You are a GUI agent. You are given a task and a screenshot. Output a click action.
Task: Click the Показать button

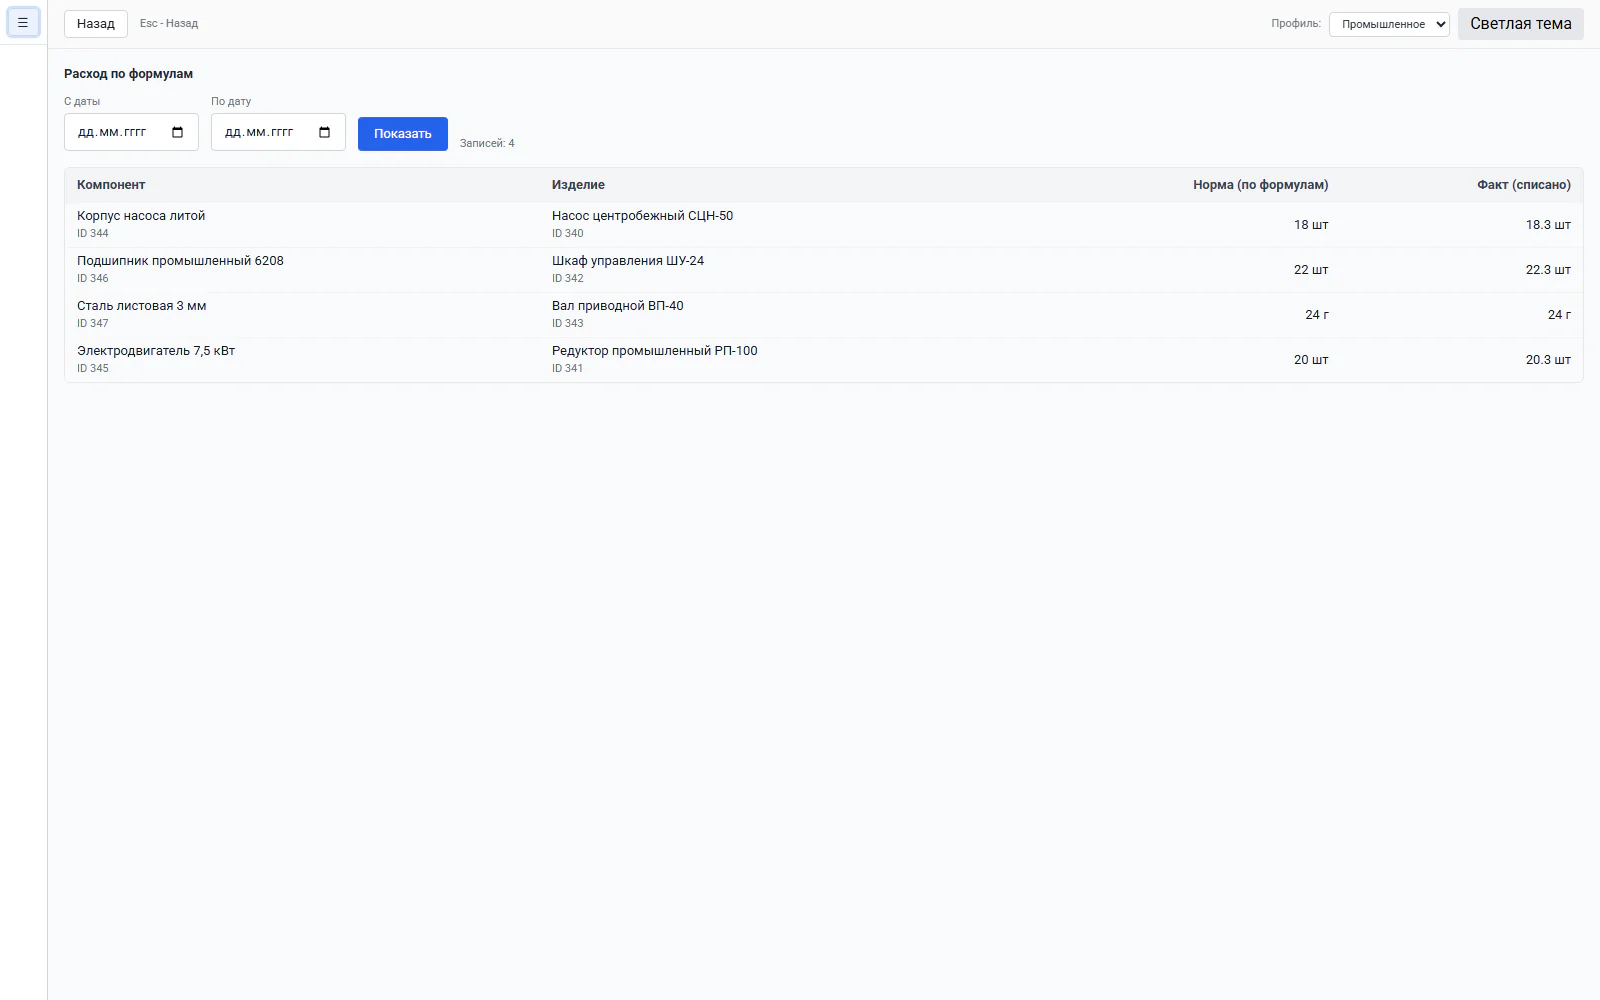click(403, 134)
